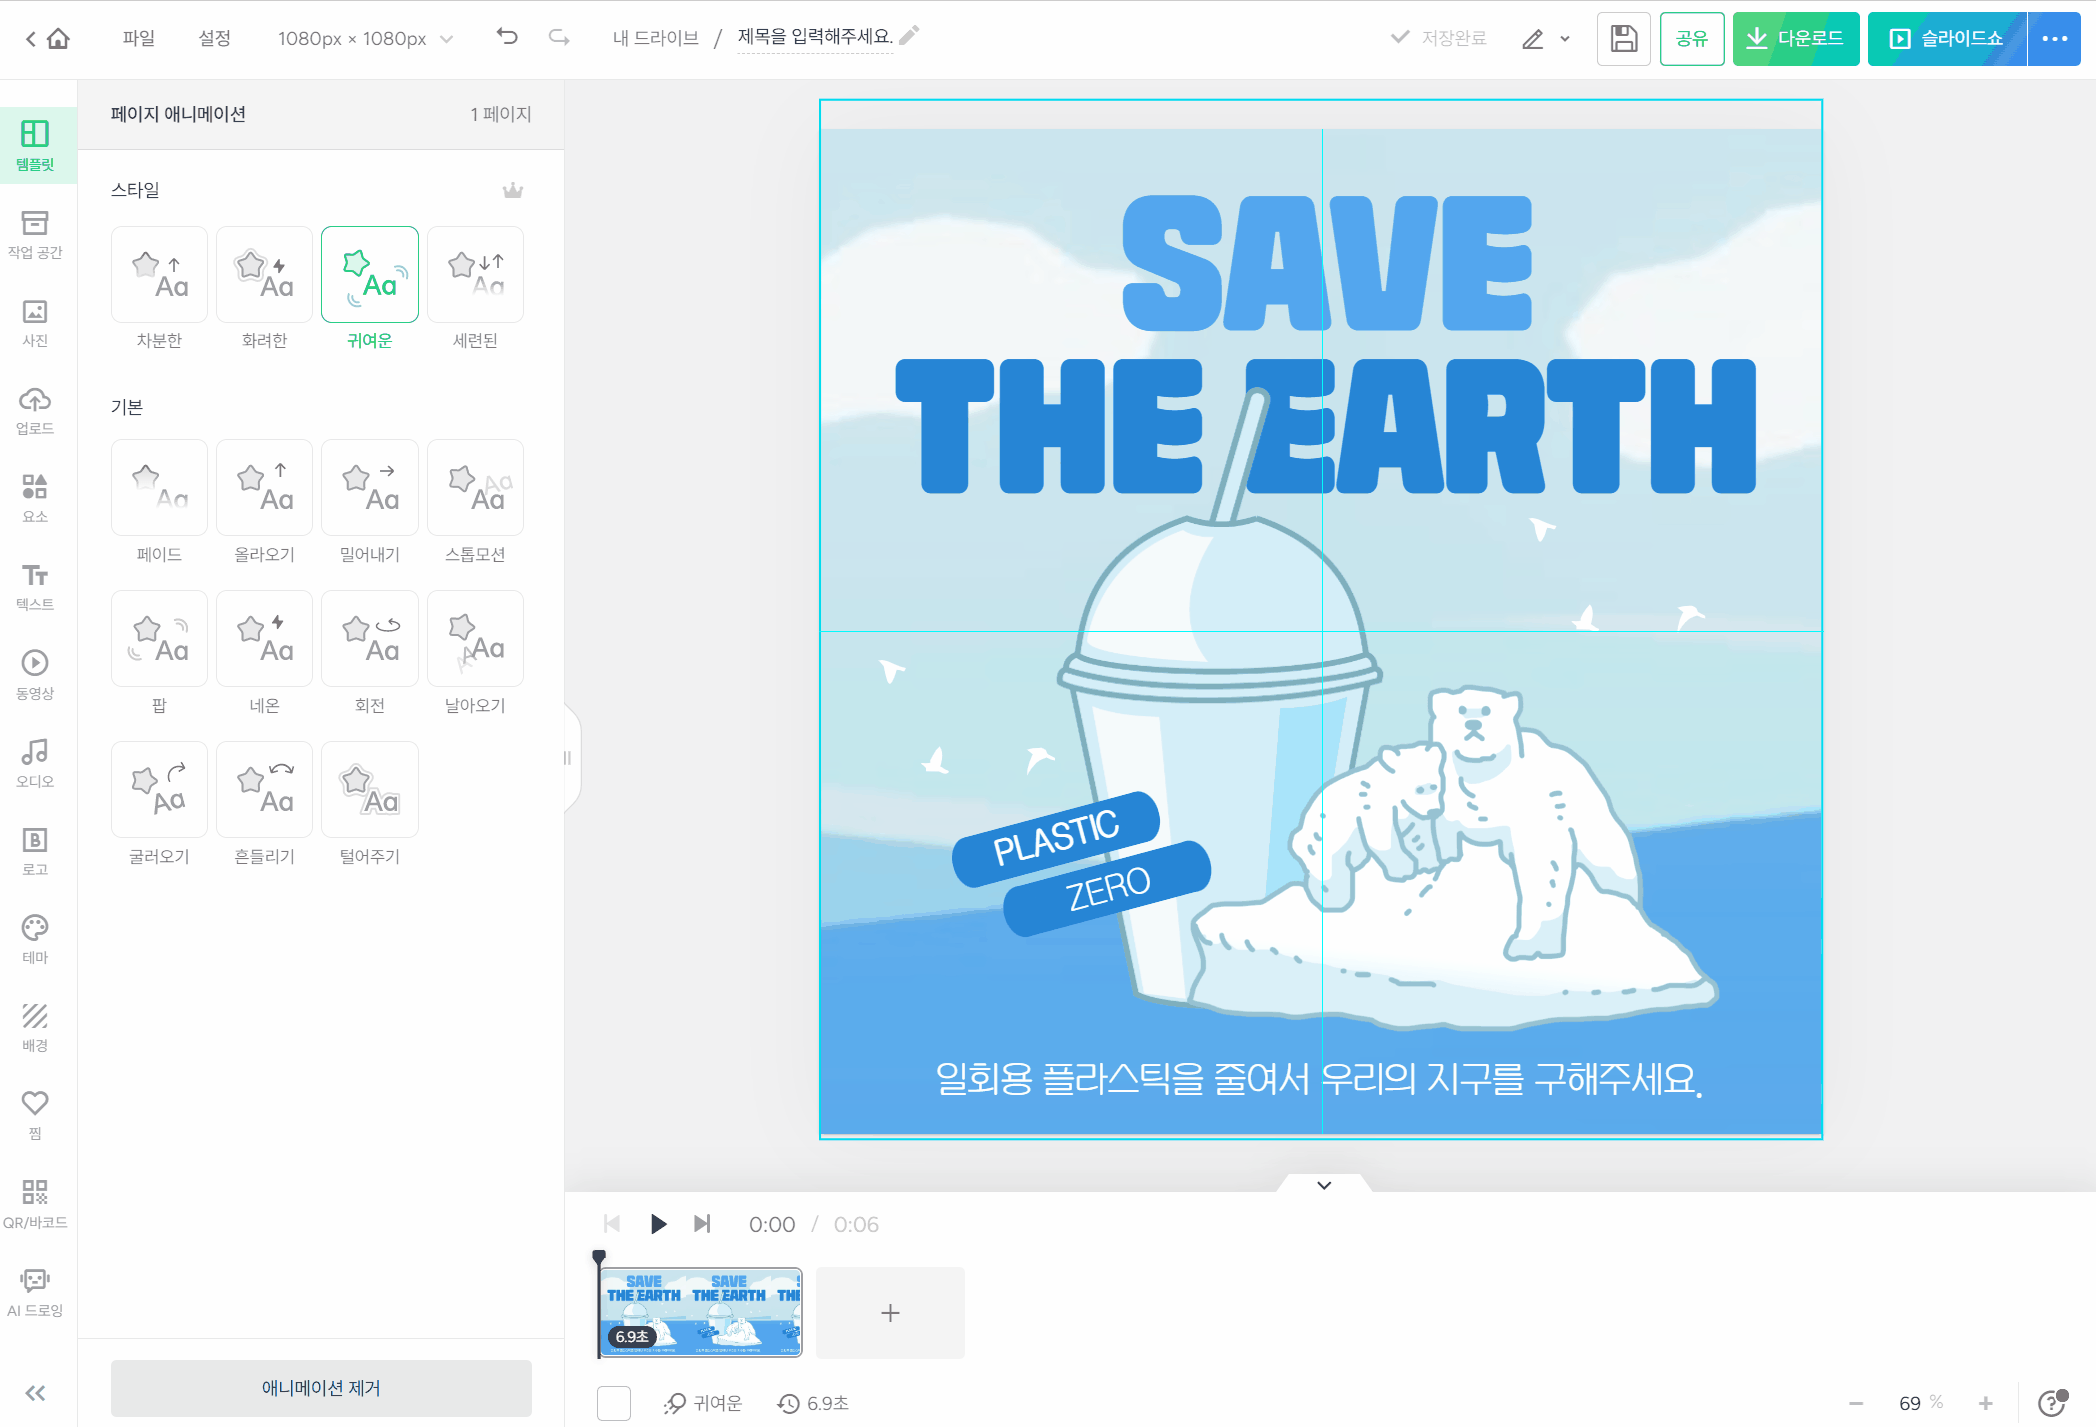Open the 배경 sidebar panel
2096x1427 pixels.
36,1027
